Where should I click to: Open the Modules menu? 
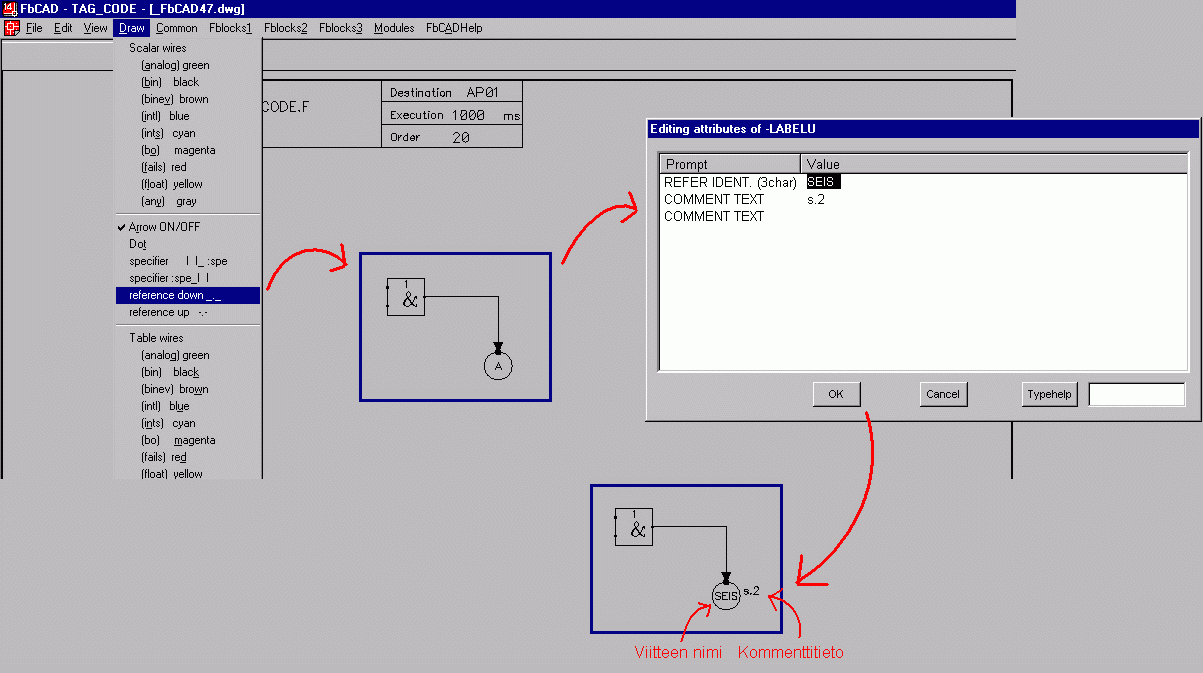pos(394,28)
